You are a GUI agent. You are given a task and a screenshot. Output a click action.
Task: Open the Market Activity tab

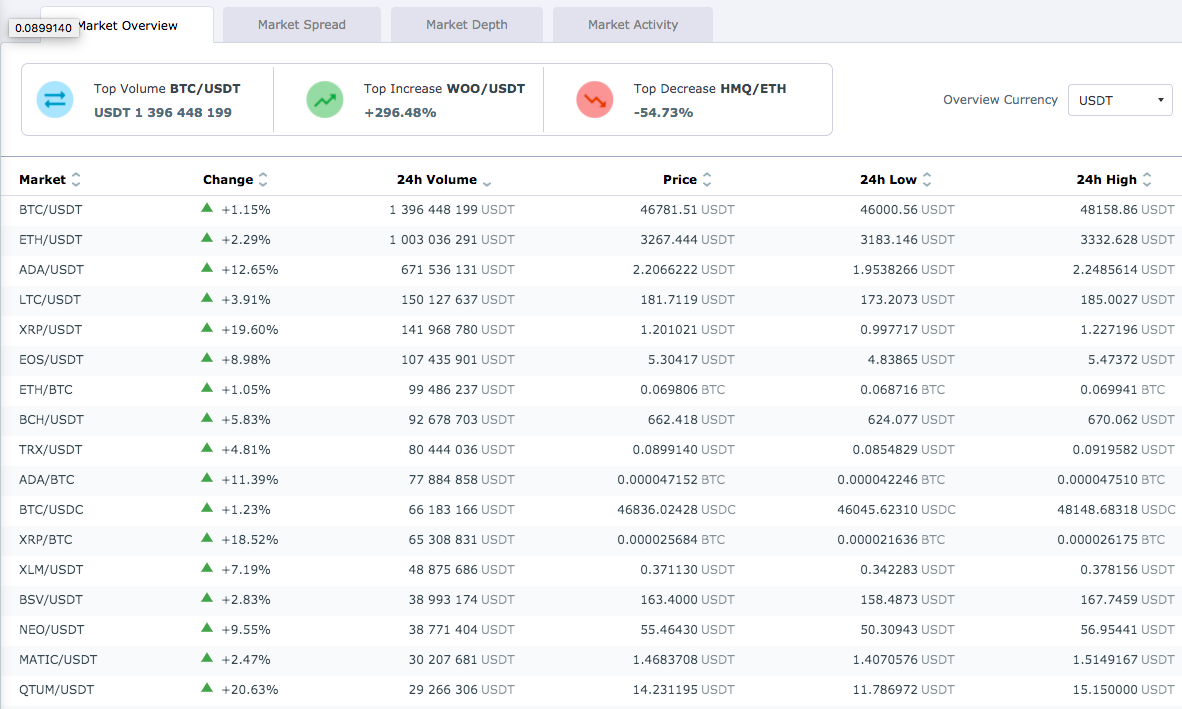tap(633, 25)
